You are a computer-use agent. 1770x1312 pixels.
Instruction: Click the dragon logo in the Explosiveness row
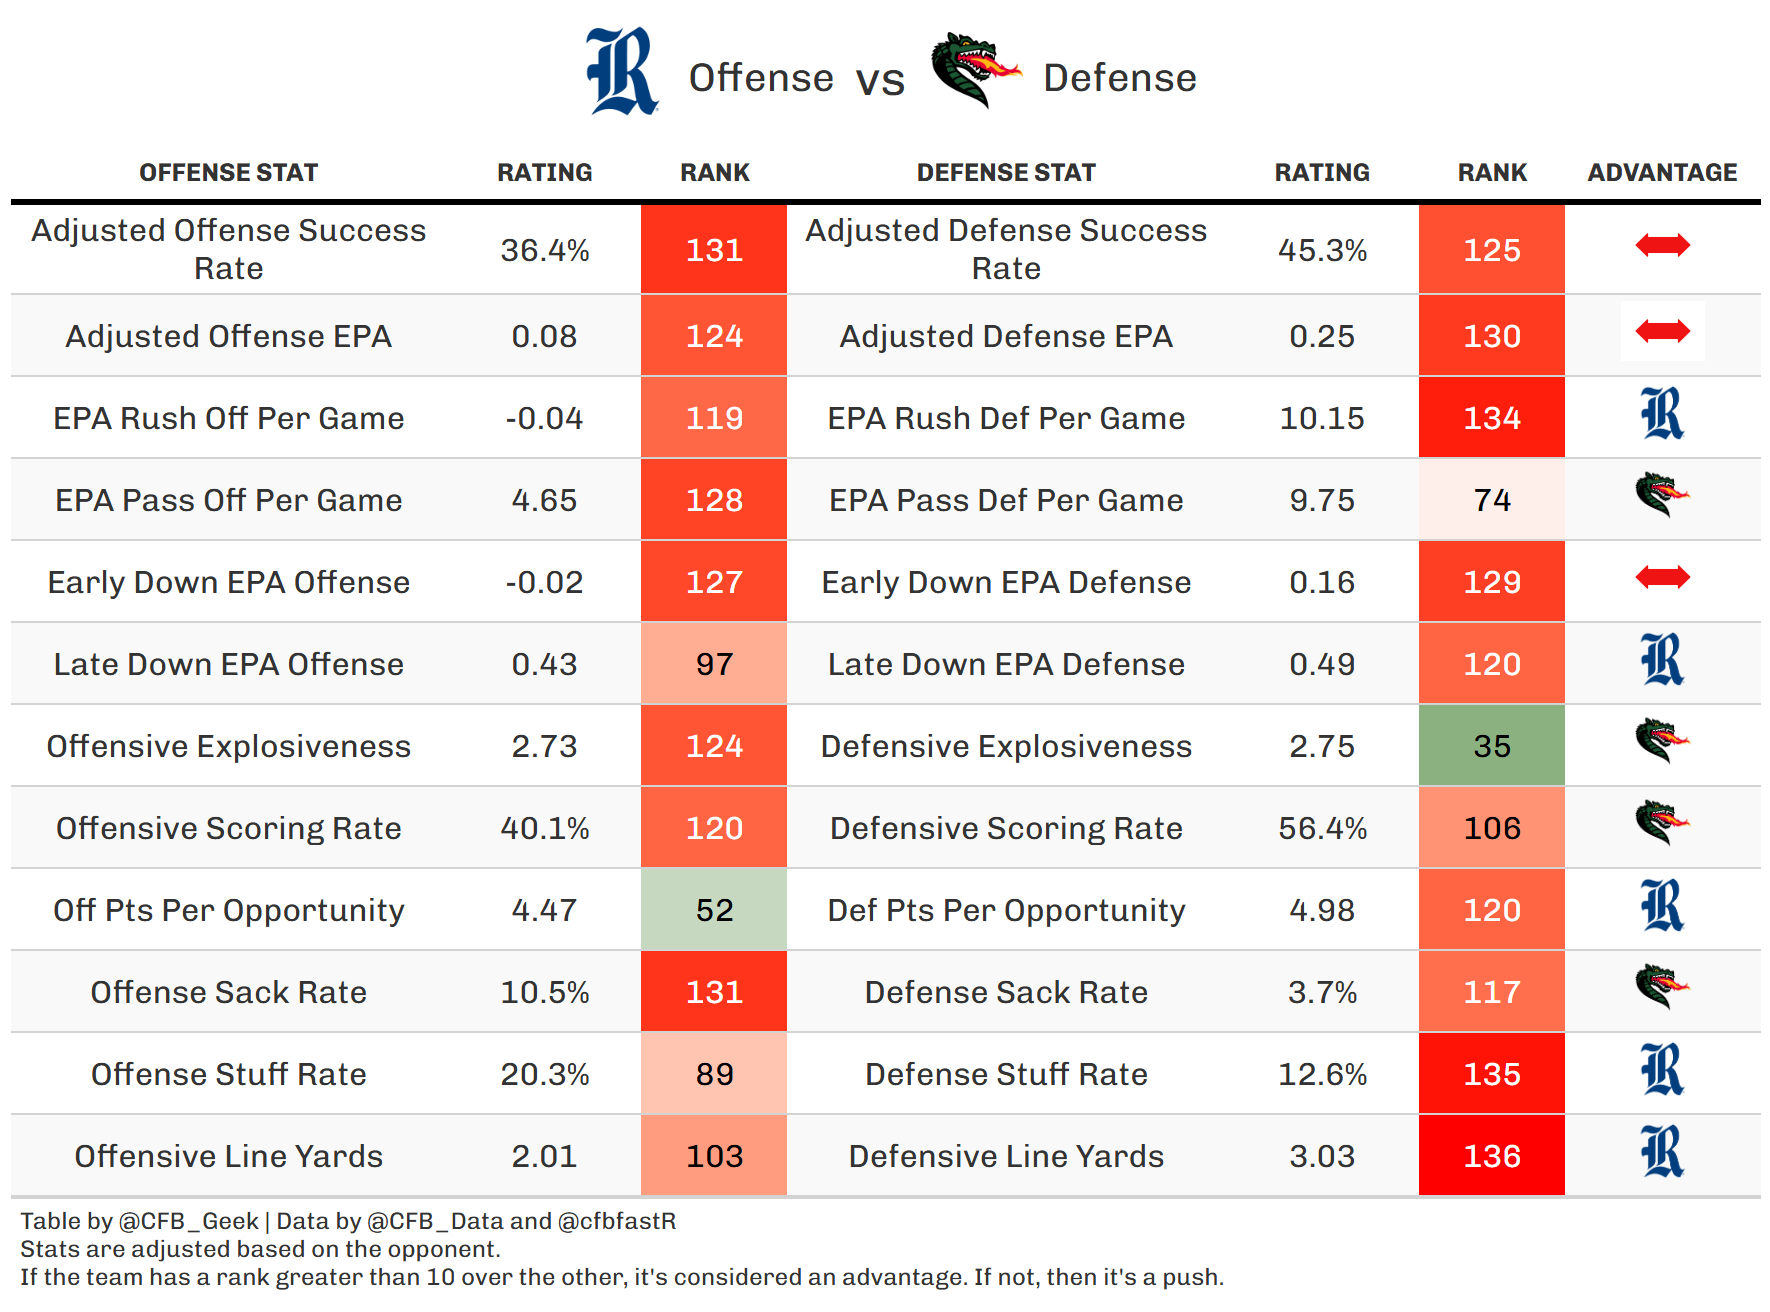tap(1662, 741)
